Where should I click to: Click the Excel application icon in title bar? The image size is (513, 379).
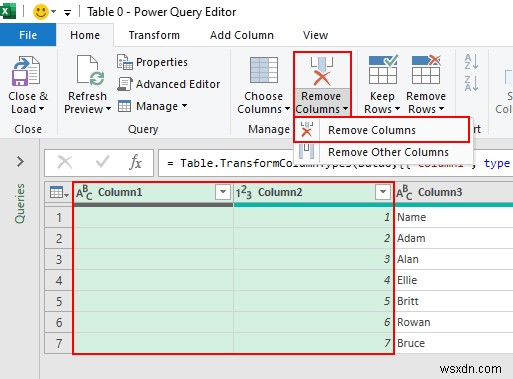(8, 12)
